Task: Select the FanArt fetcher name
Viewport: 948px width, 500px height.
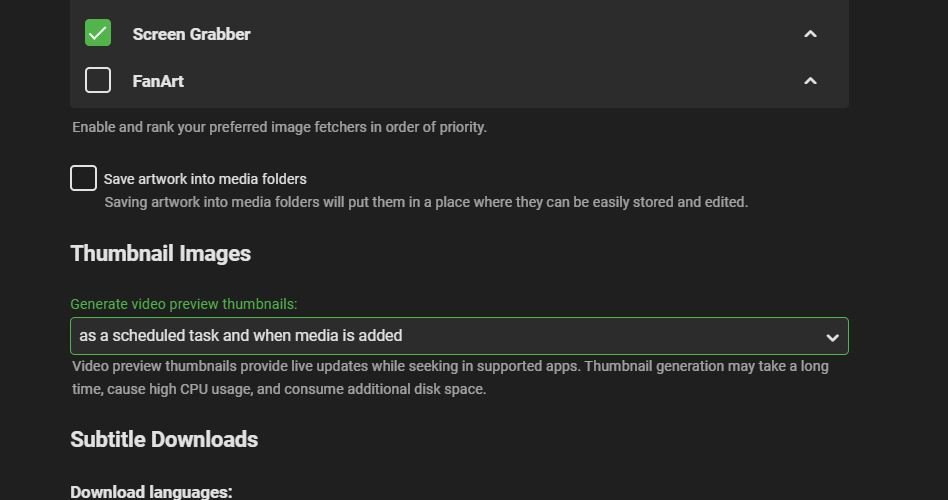Action: (x=158, y=81)
